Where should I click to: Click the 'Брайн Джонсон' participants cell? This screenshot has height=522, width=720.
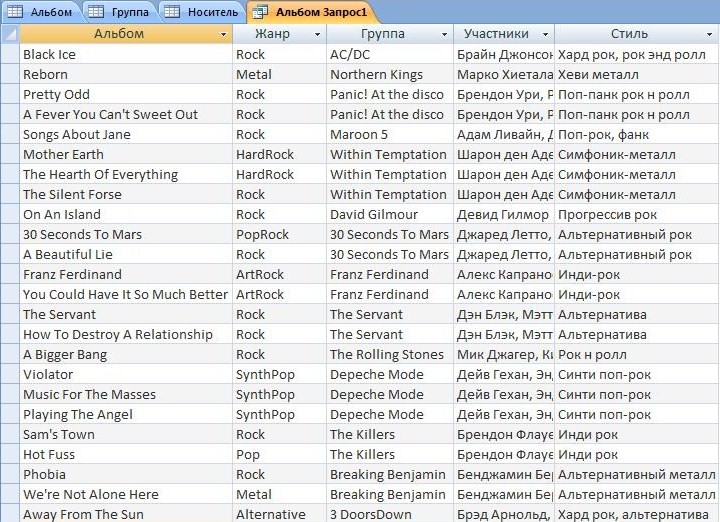click(x=504, y=54)
